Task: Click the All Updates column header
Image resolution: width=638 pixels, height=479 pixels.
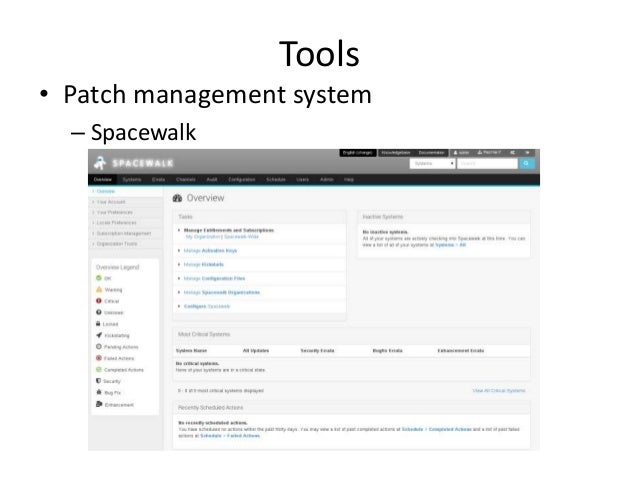Action: (x=256, y=350)
